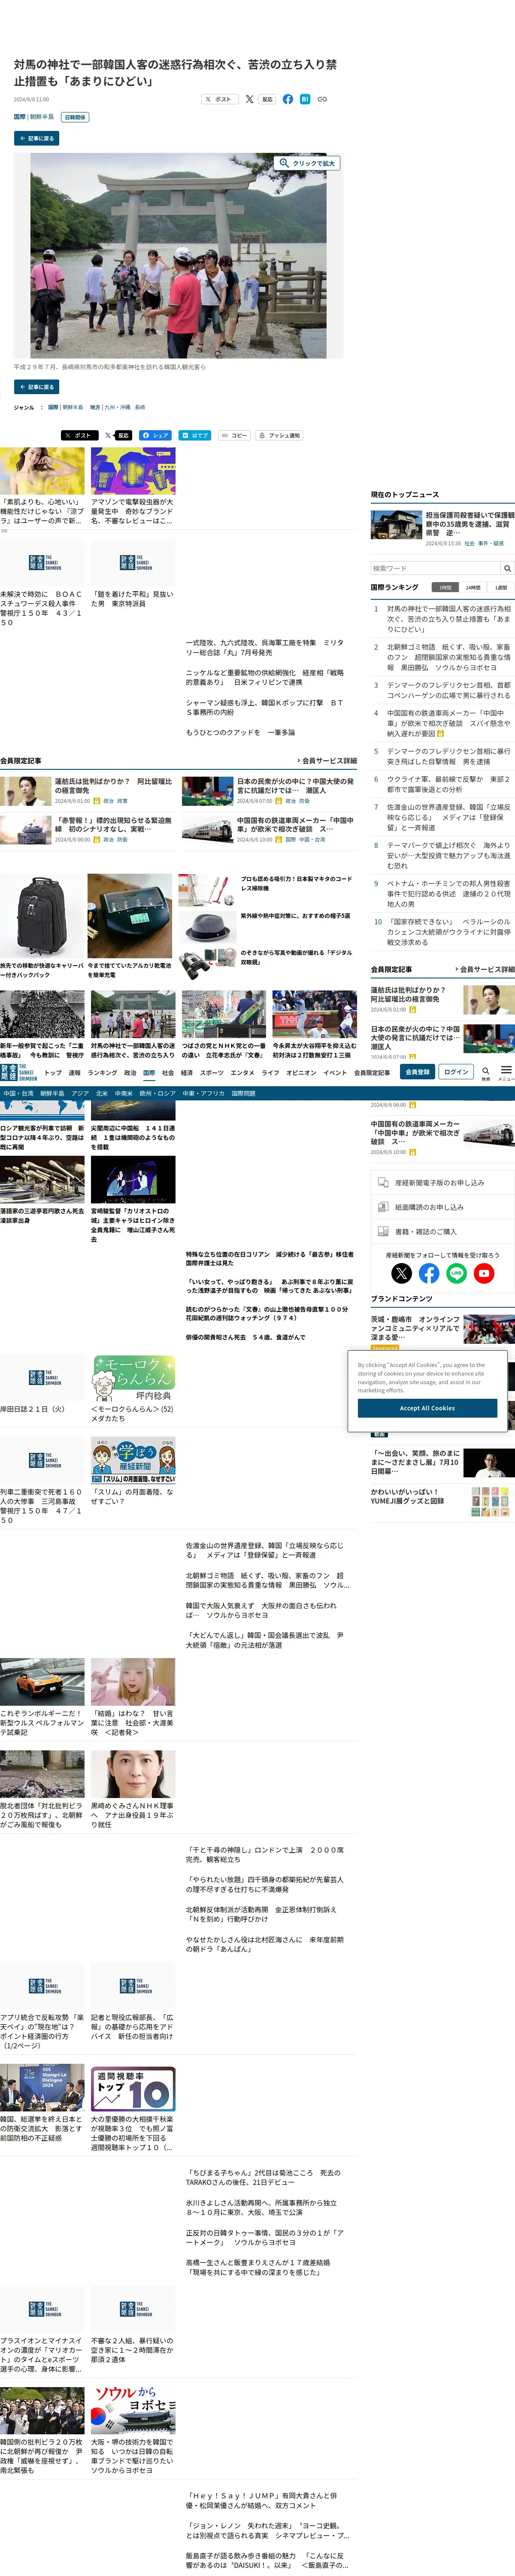Click 朝鮮半島 breadcrumb under the date
Screen dimensions: 515x2576
tap(42, 117)
